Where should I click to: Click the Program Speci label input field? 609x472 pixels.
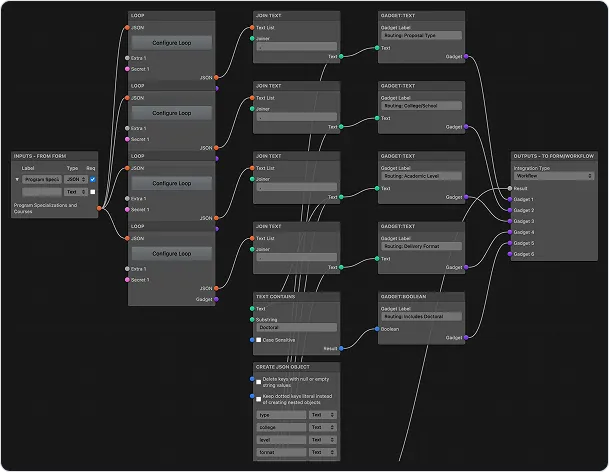pos(42,179)
